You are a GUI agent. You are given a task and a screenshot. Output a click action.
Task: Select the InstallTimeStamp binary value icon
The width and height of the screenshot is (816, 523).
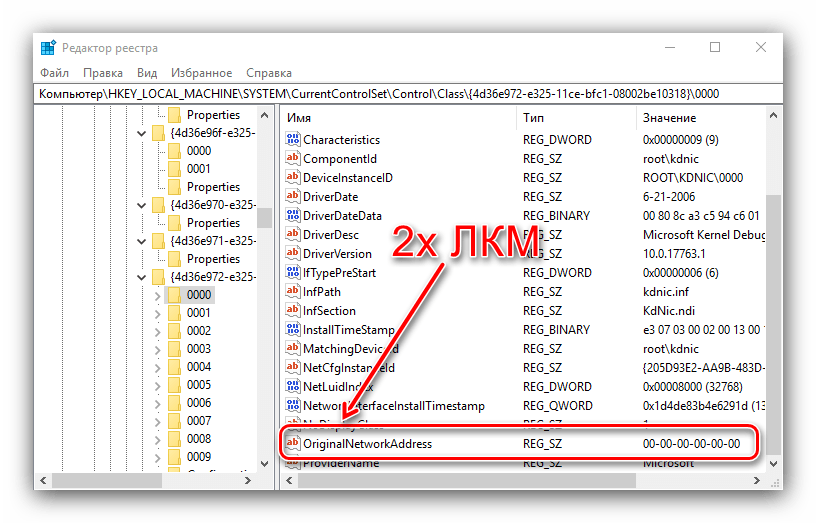click(x=293, y=330)
